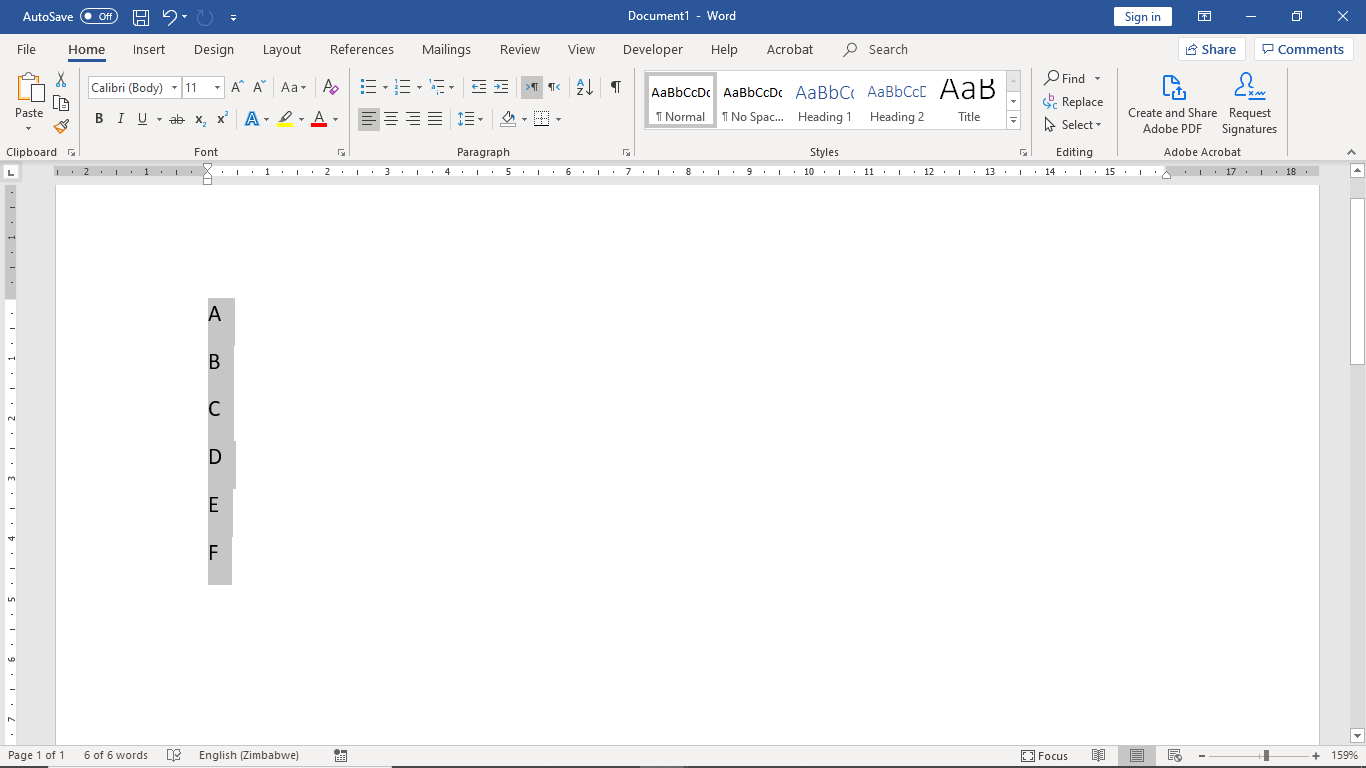Toggle Bold formatting

click(x=99, y=119)
